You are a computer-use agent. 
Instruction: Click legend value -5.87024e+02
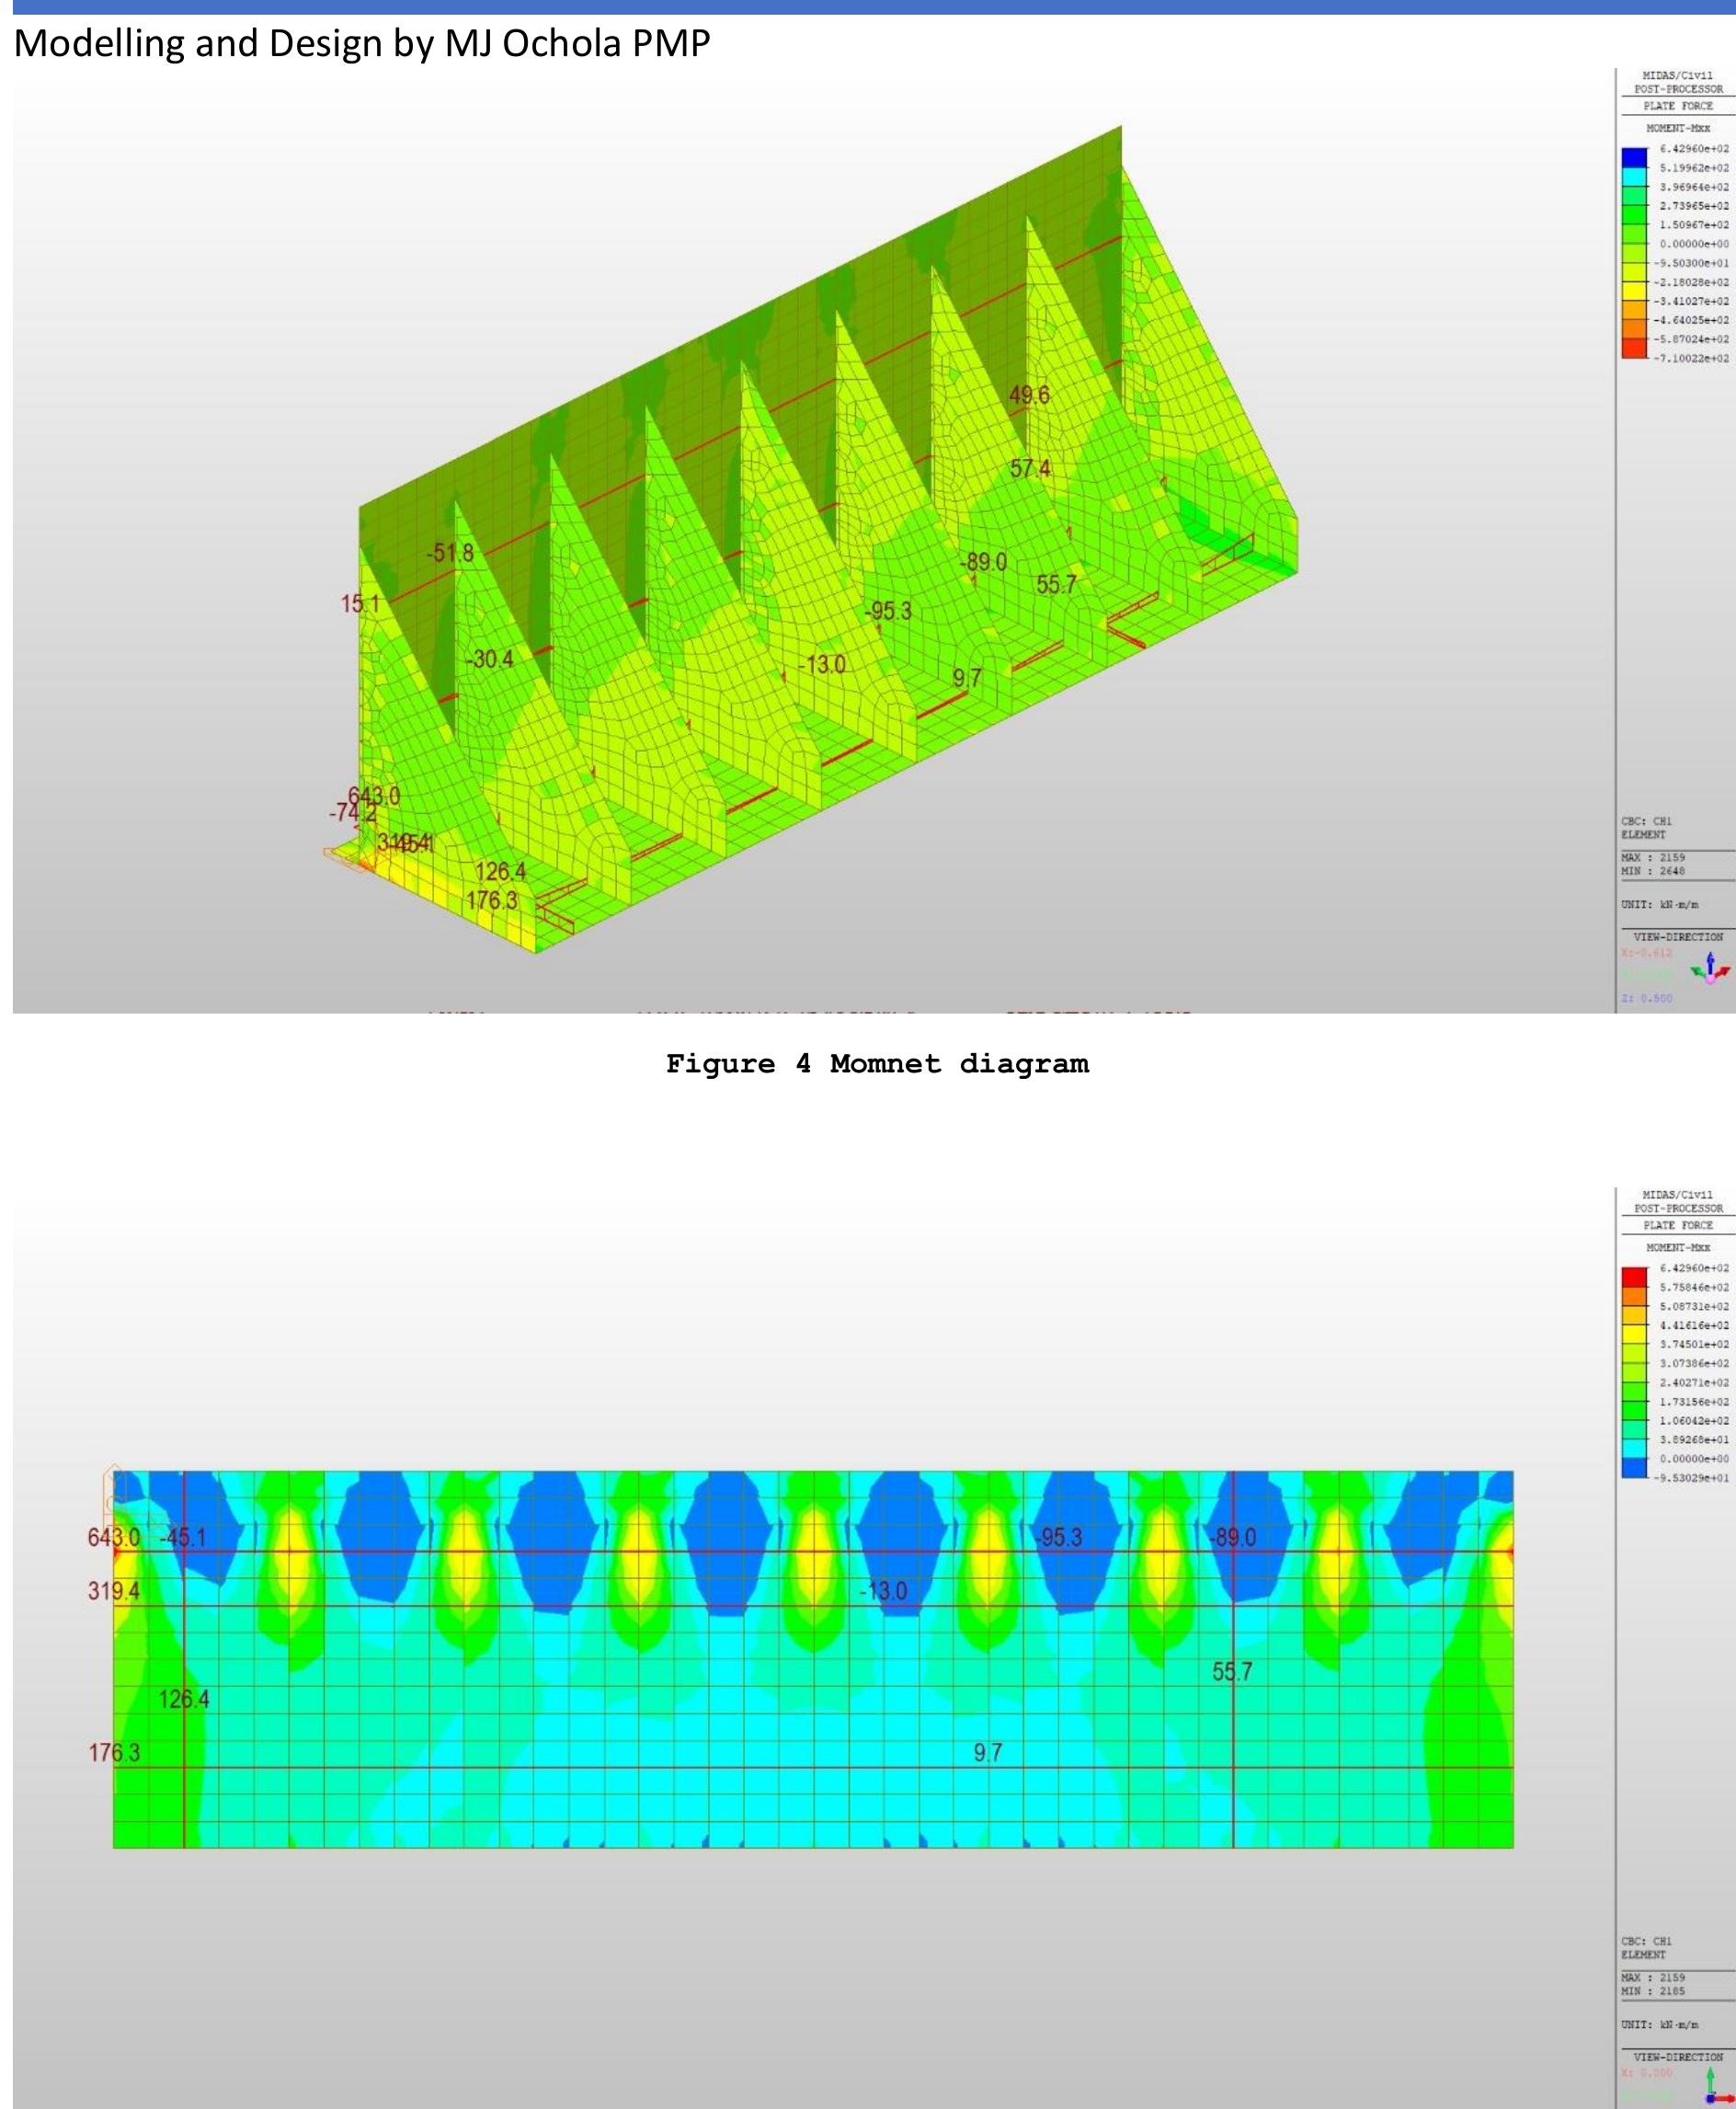pos(1691,339)
